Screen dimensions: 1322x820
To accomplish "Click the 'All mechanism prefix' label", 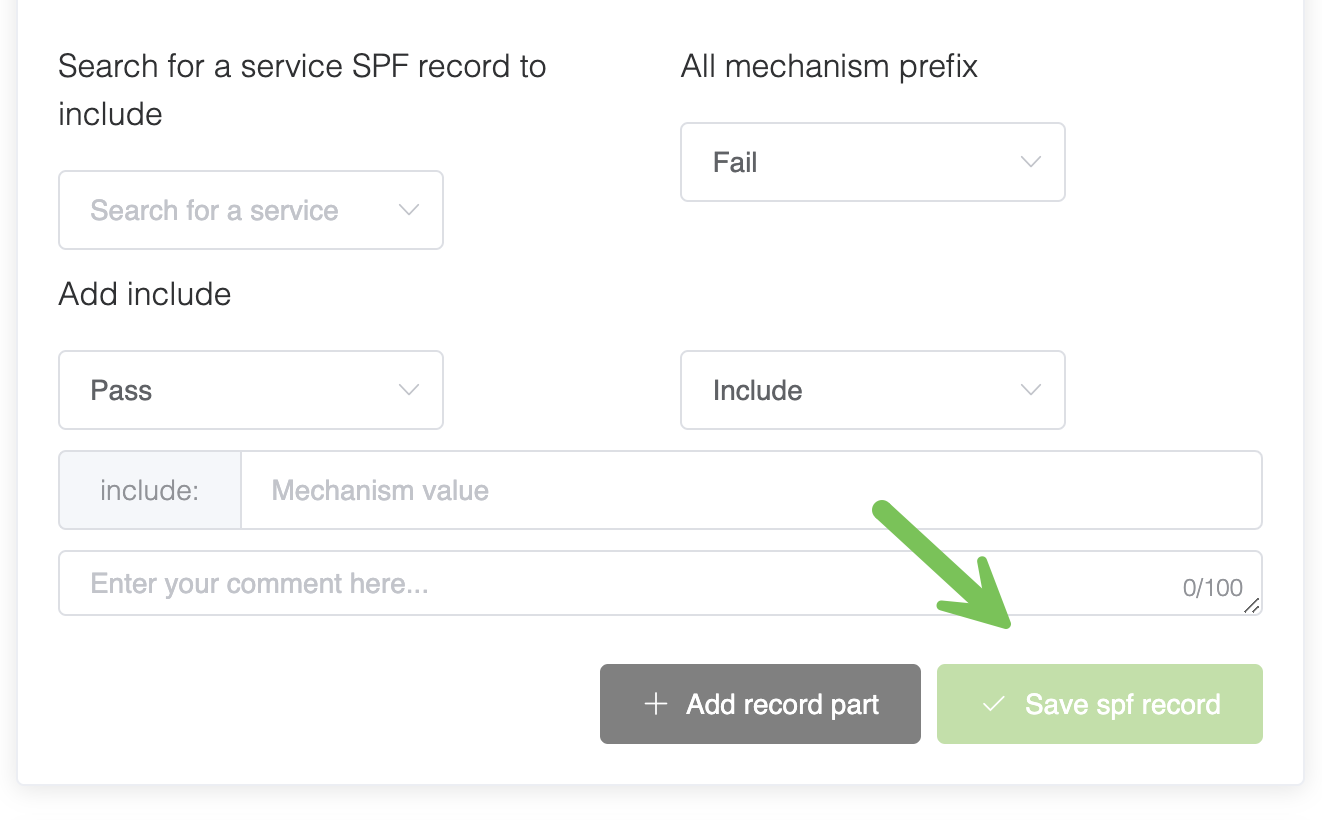I will point(829,66).
